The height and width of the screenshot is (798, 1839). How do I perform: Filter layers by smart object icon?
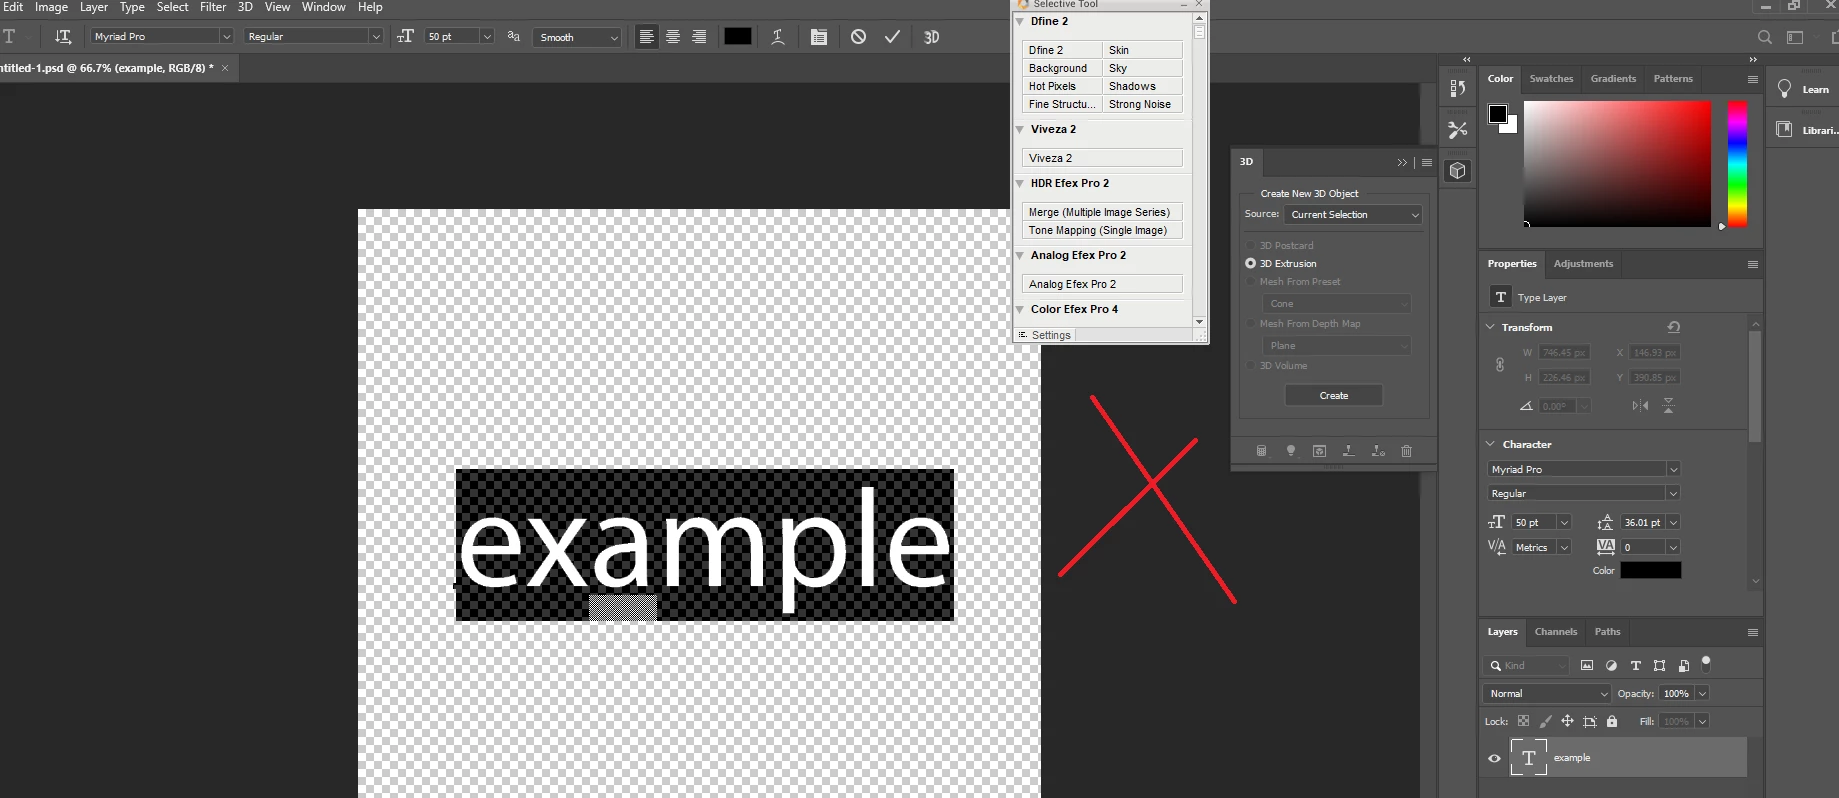[1684, 665]
